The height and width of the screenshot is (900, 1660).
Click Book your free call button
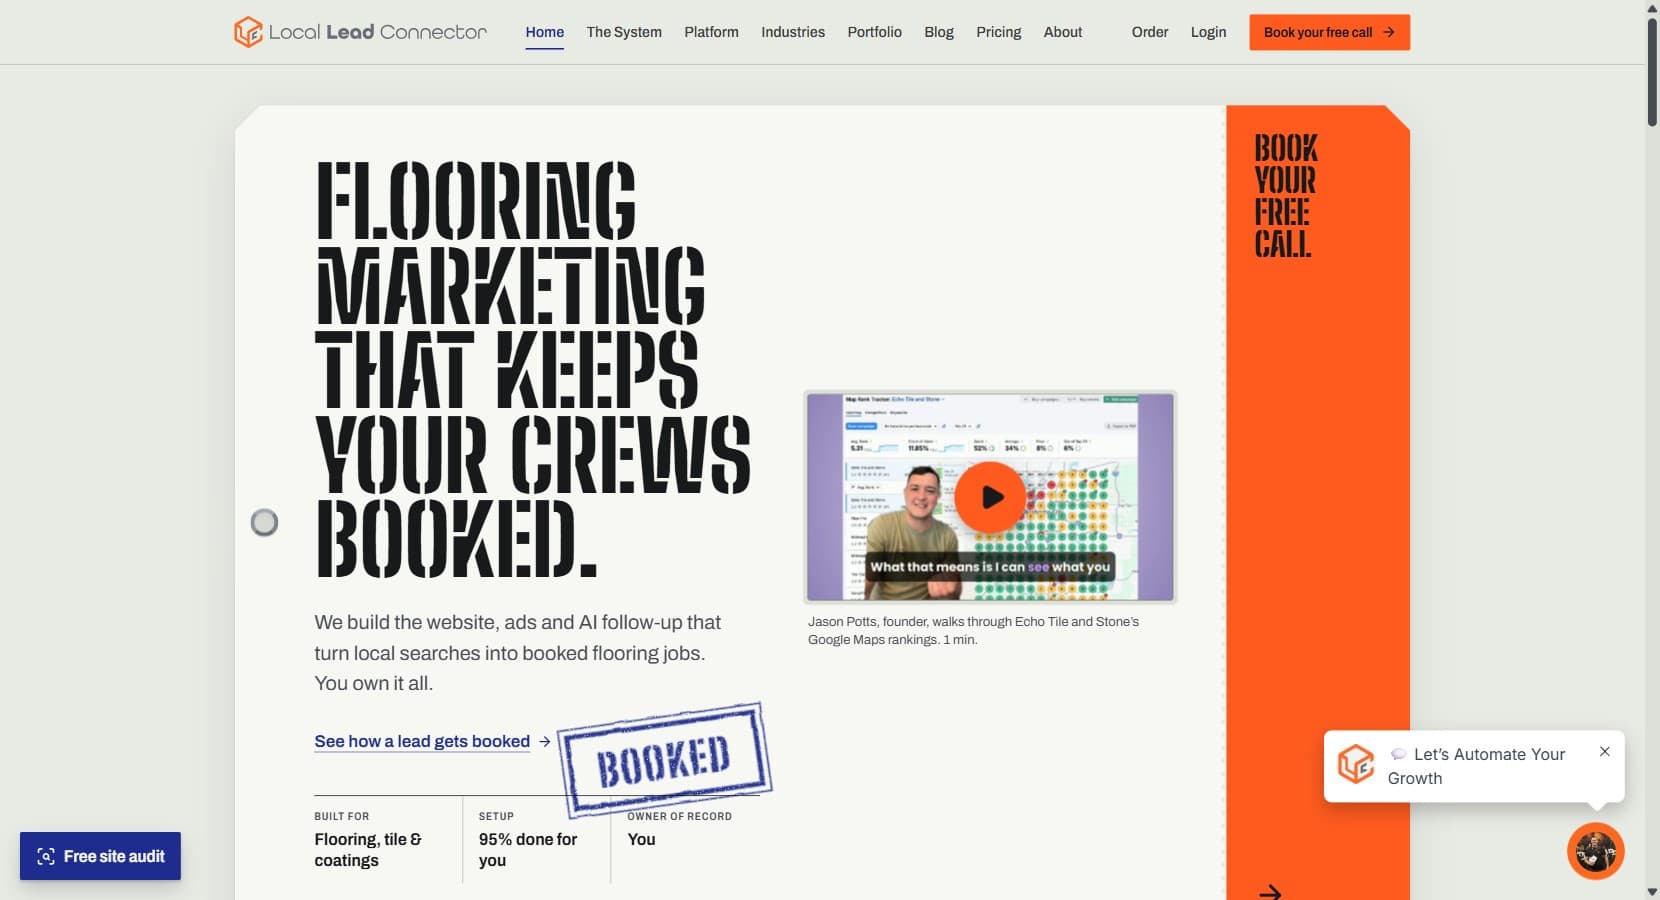pyautogui.click(x=1329, y=32)
